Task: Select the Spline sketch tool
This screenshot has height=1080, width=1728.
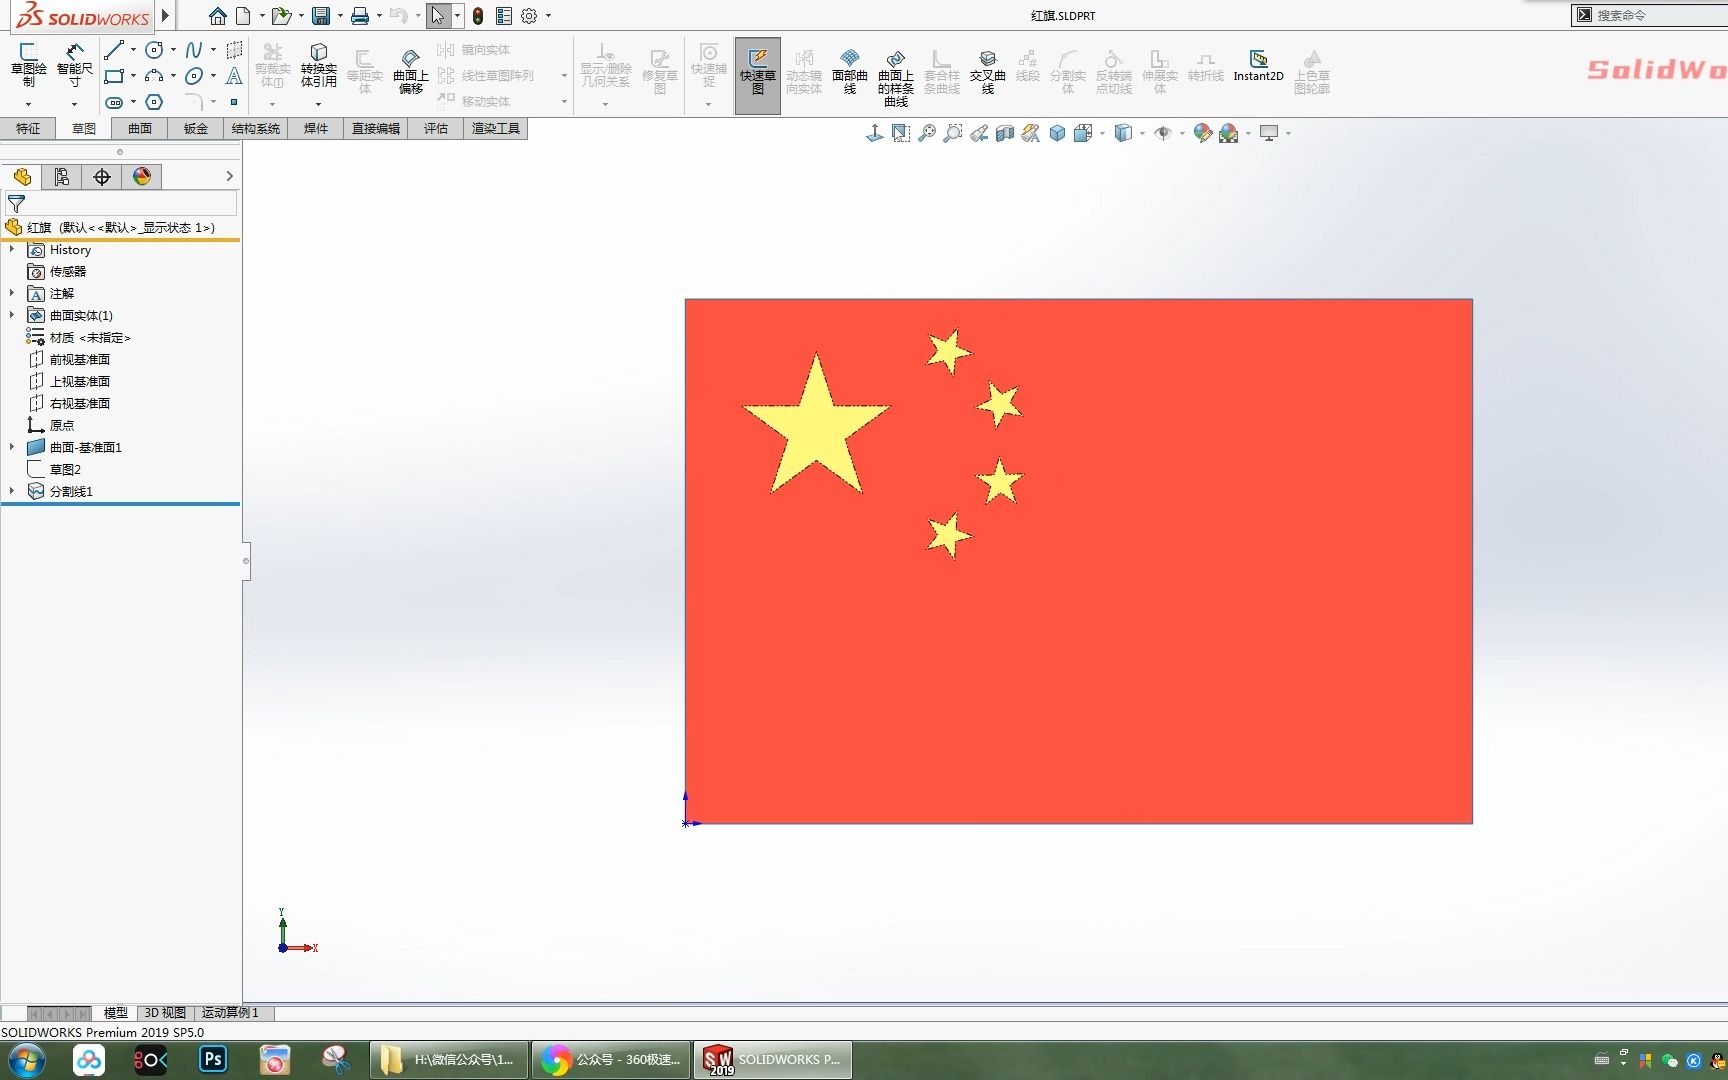Action: tap(194, 50)
